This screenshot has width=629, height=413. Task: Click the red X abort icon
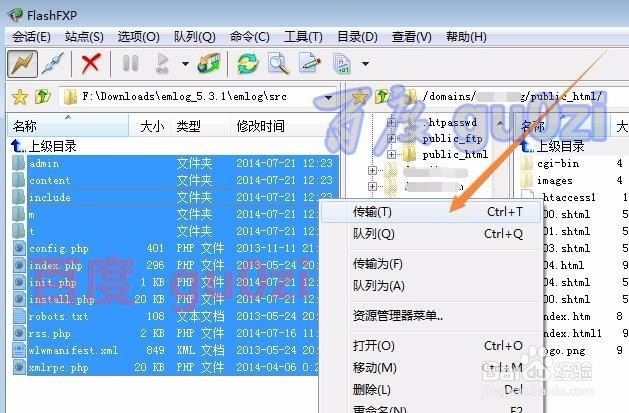[x=91, y=63]
